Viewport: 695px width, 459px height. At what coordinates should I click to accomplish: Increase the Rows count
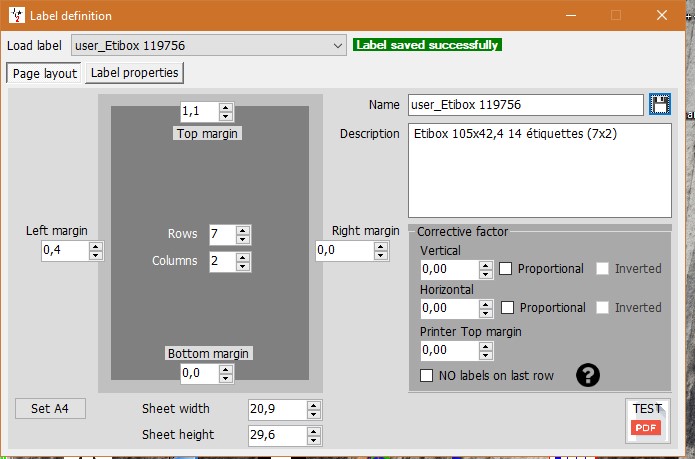pos(242,231)
